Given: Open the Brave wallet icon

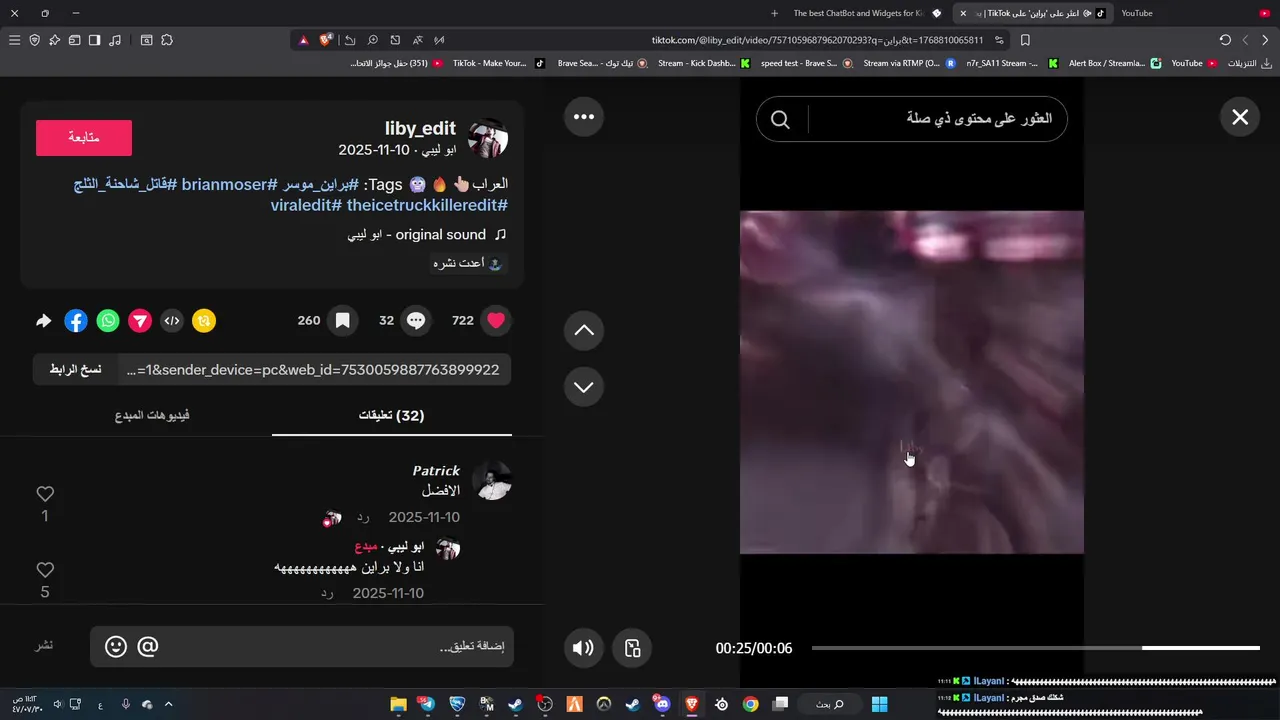Looking at the screenshot, I should [x=74, y=40].
